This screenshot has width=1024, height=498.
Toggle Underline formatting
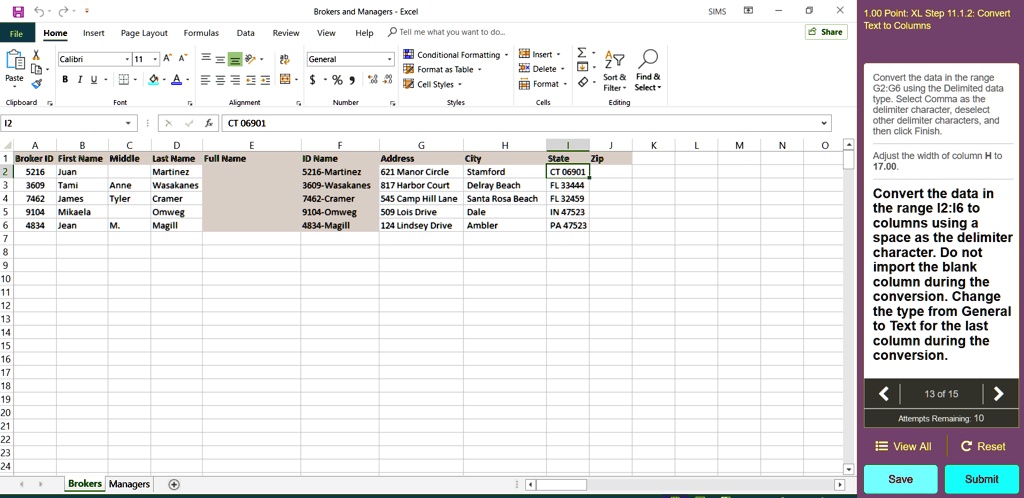[x=93, y=80]
